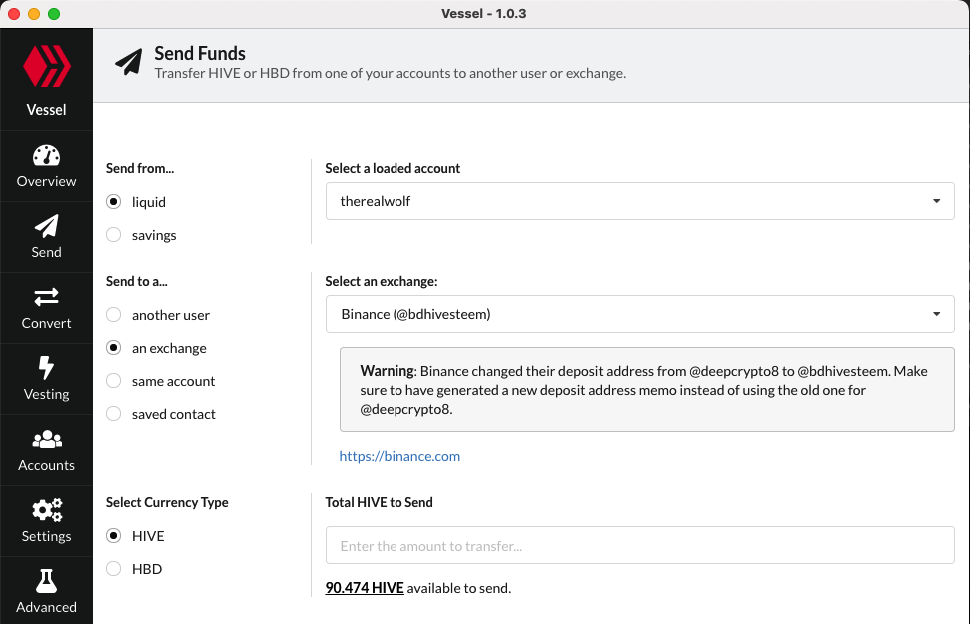Viewport: 970px width, 624px height.
Task: Click the Overview menu label
Action: point(46,181)
